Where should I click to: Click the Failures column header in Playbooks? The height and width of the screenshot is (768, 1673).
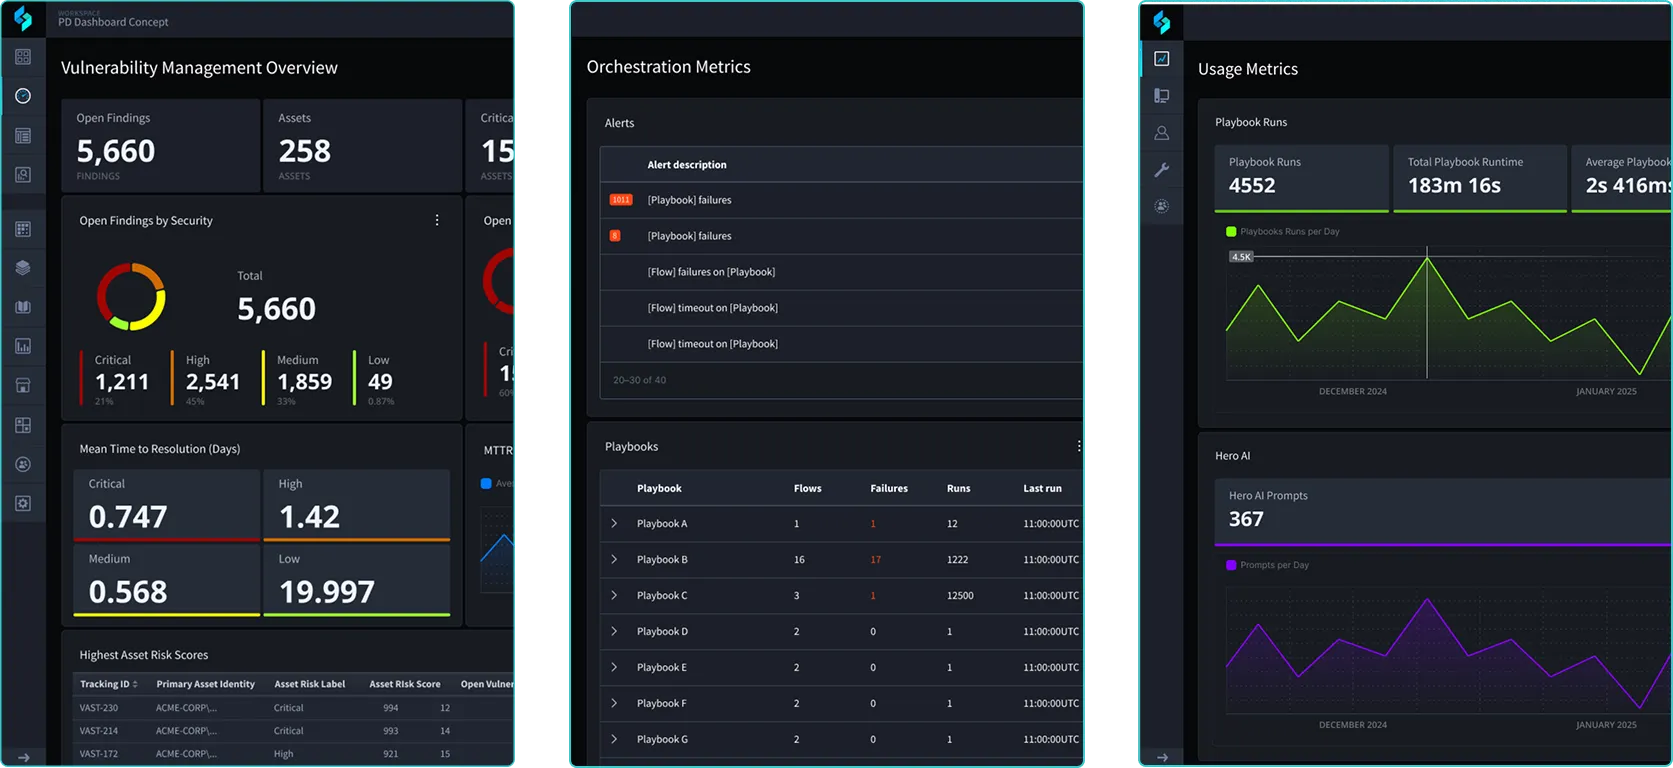889,488
